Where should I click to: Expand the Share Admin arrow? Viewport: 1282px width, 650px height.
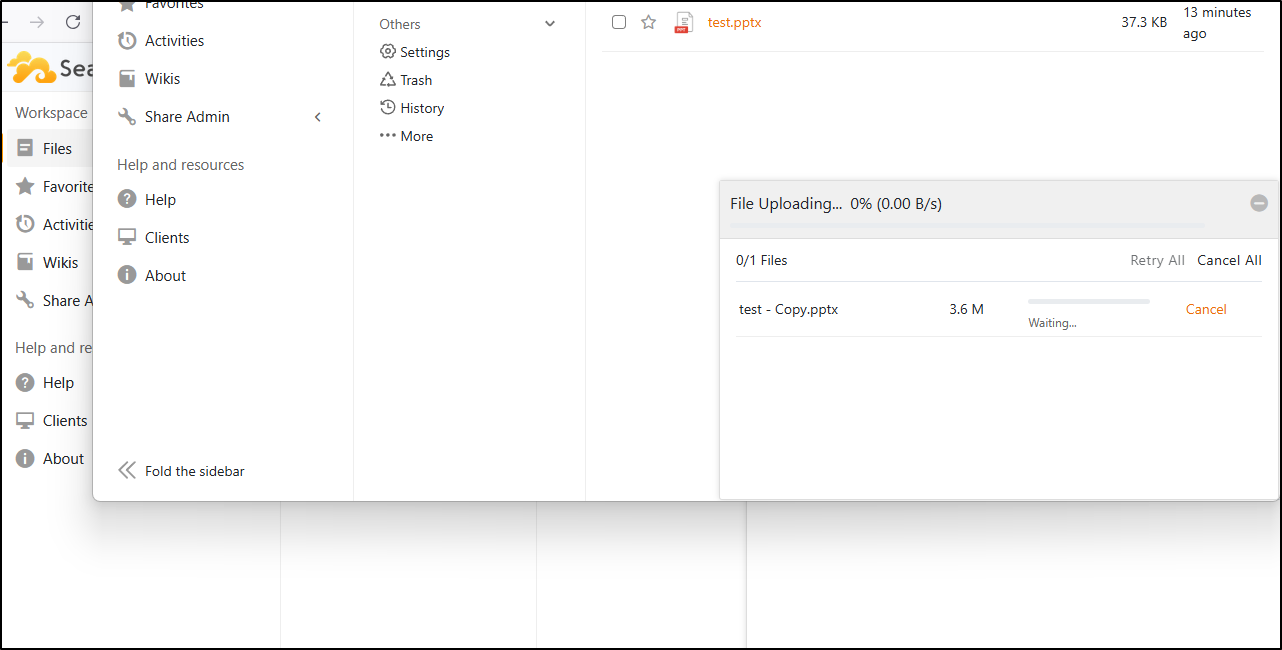[318, 117]
